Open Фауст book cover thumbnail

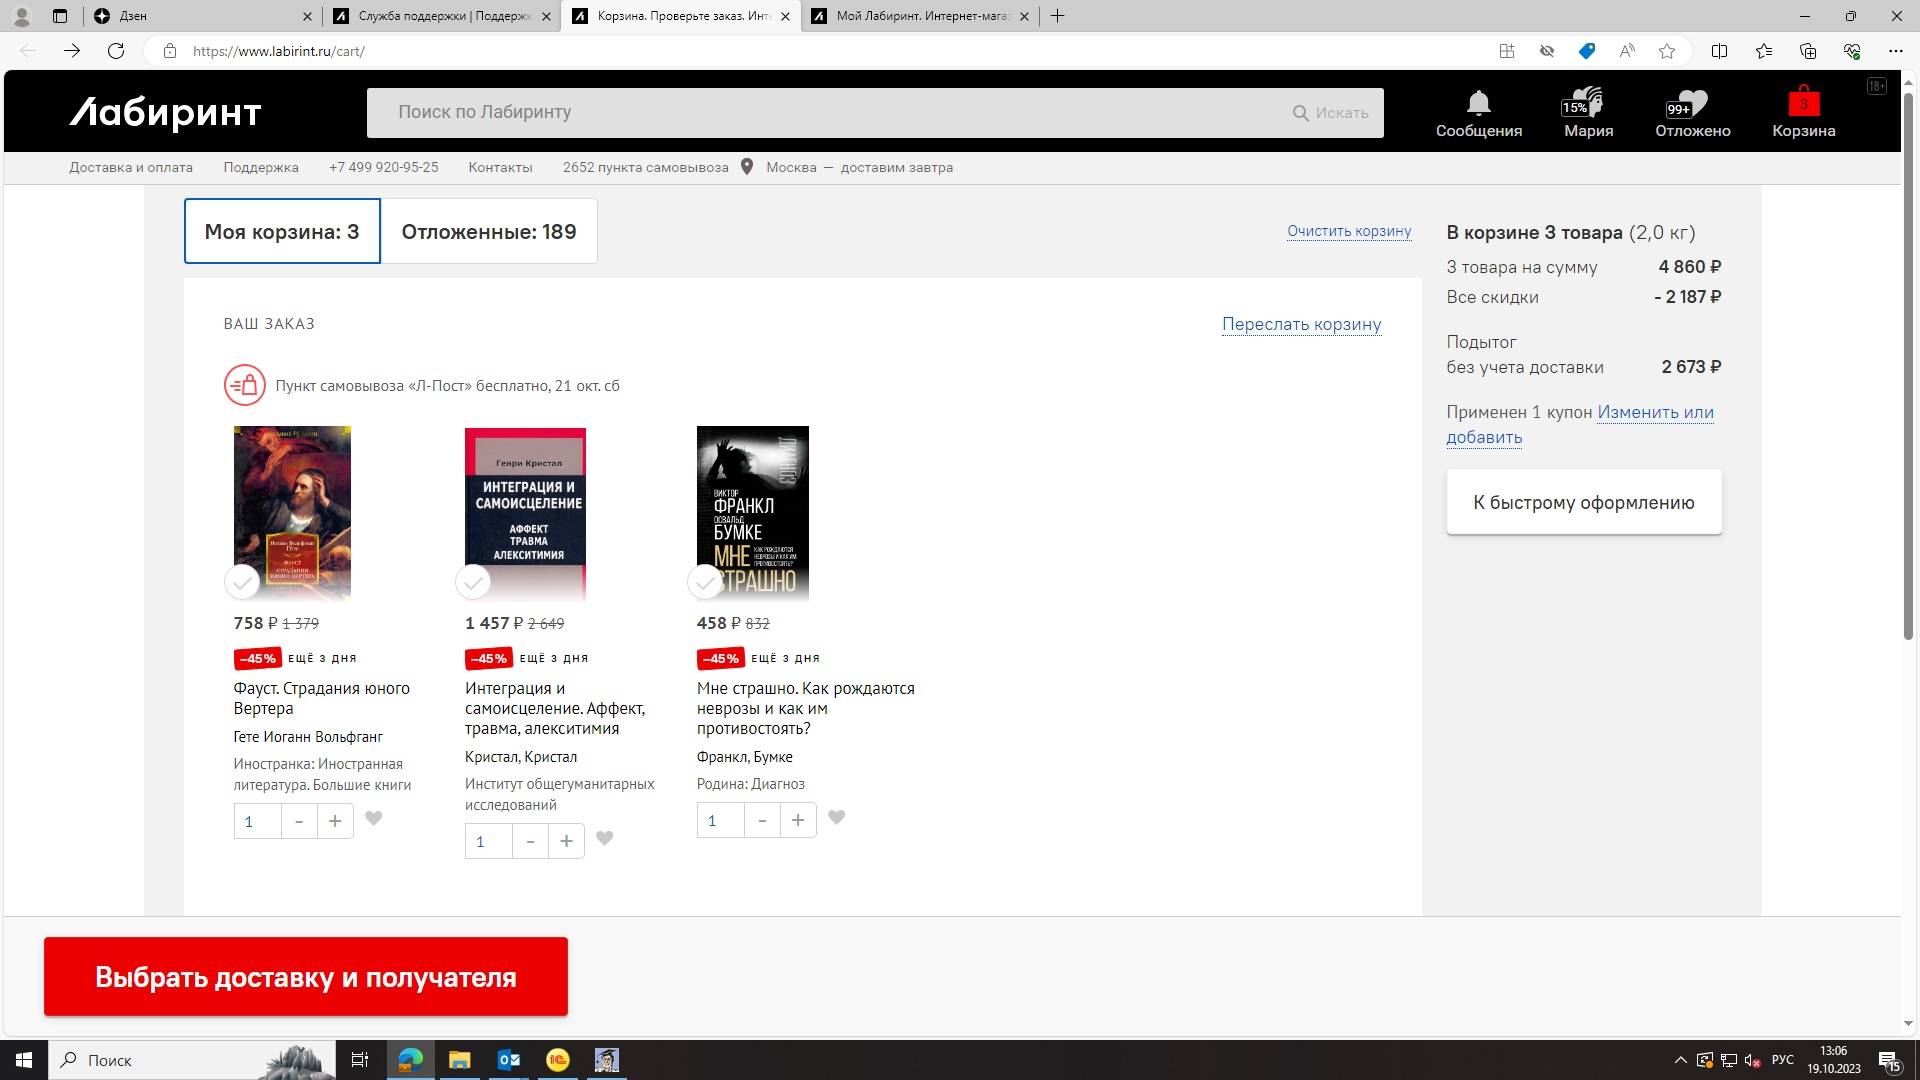click(x=292, y=513)
